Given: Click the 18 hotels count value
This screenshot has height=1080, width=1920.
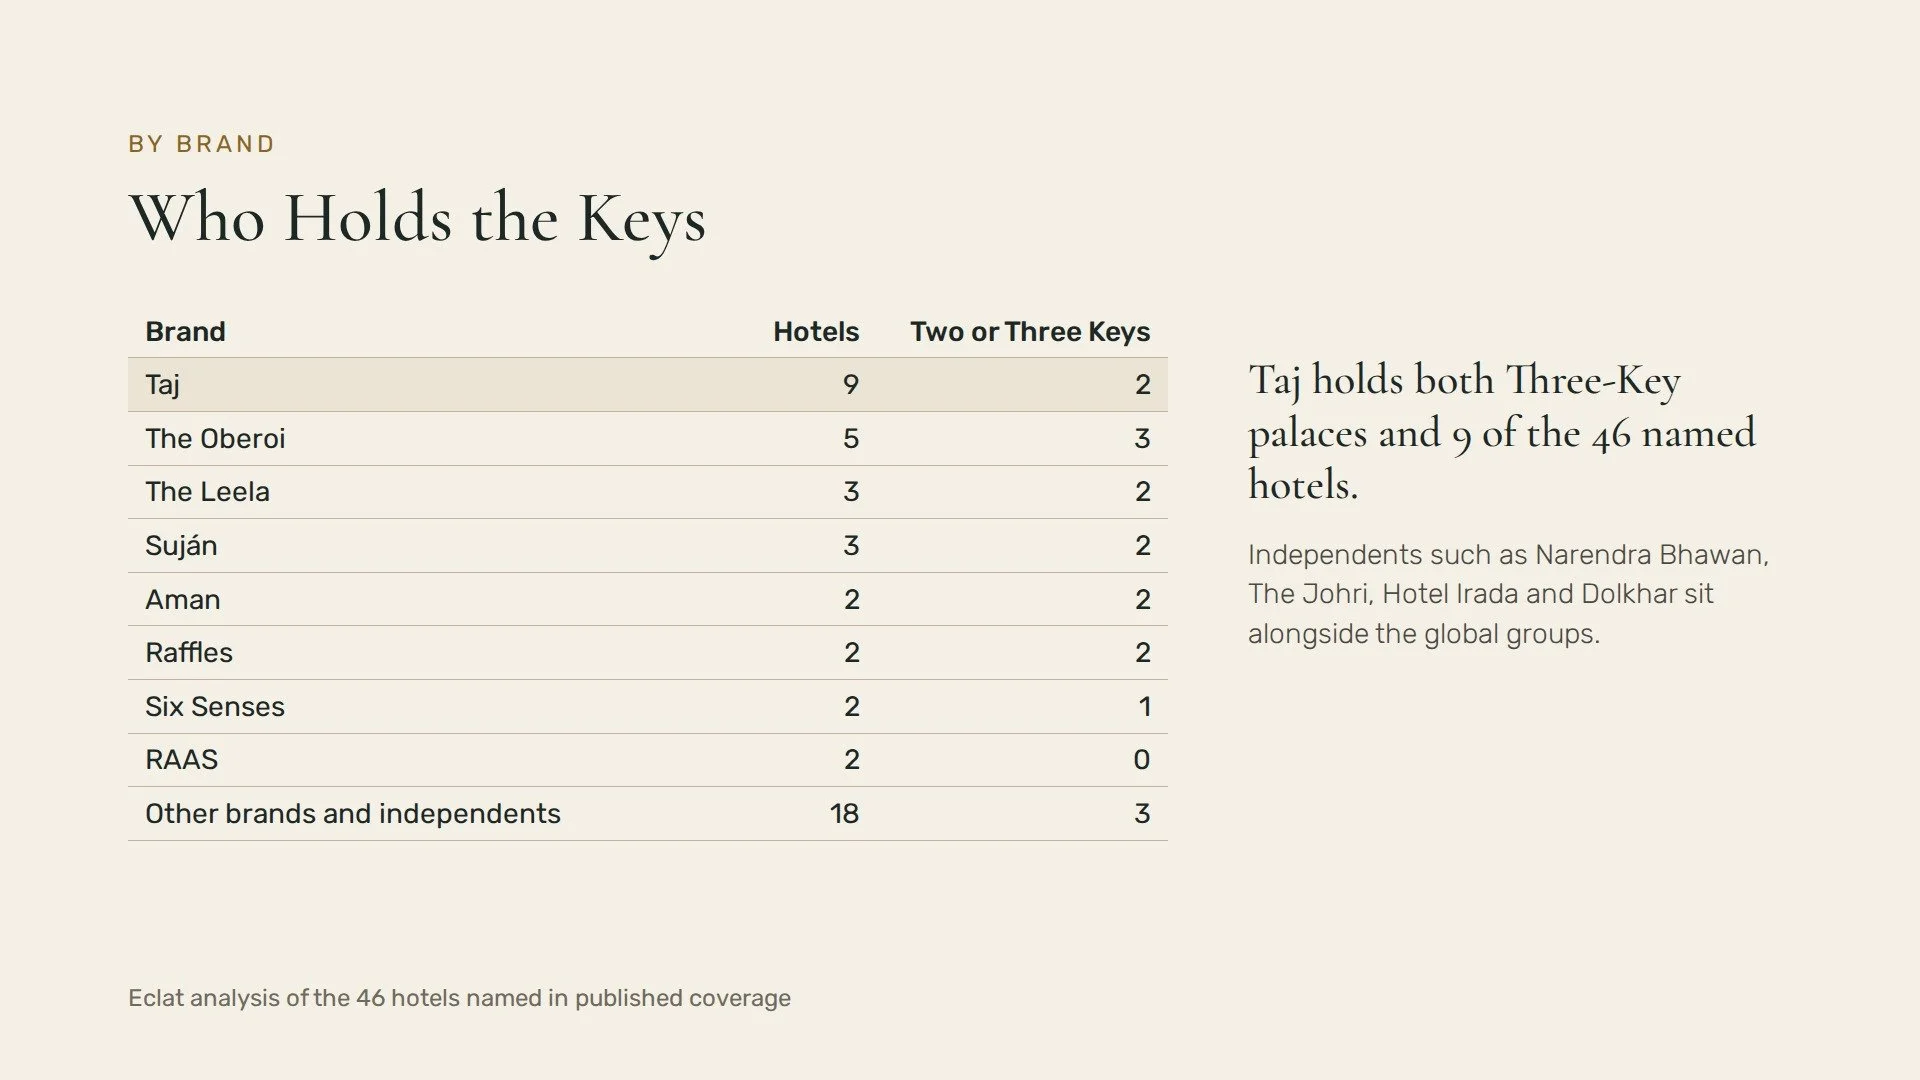Looking at the screenshot, I should [844, 814].
